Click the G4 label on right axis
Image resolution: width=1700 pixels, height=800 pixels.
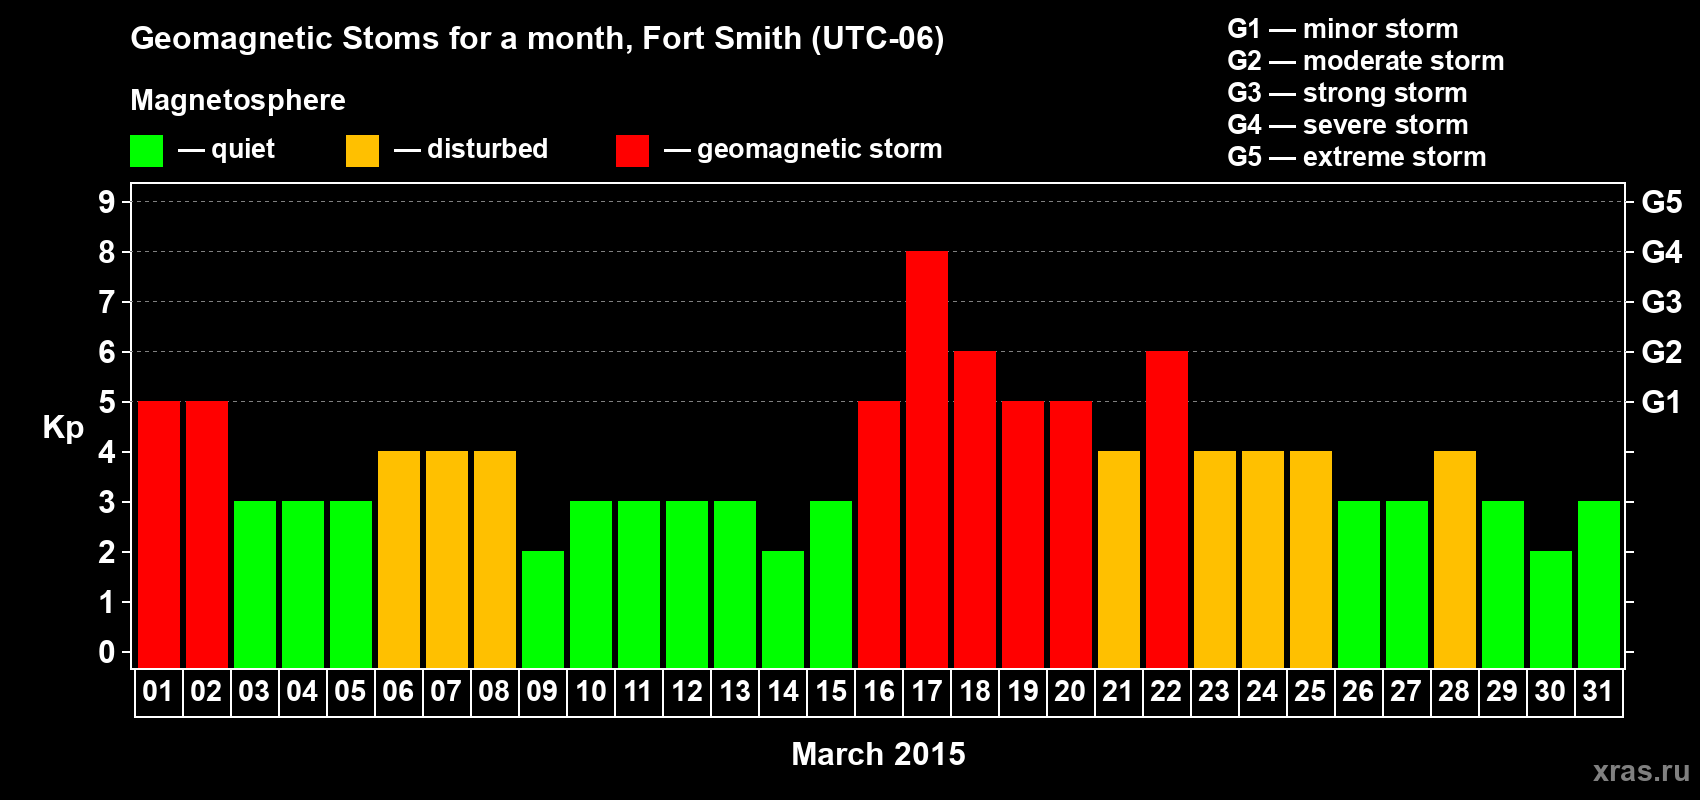1662,252
